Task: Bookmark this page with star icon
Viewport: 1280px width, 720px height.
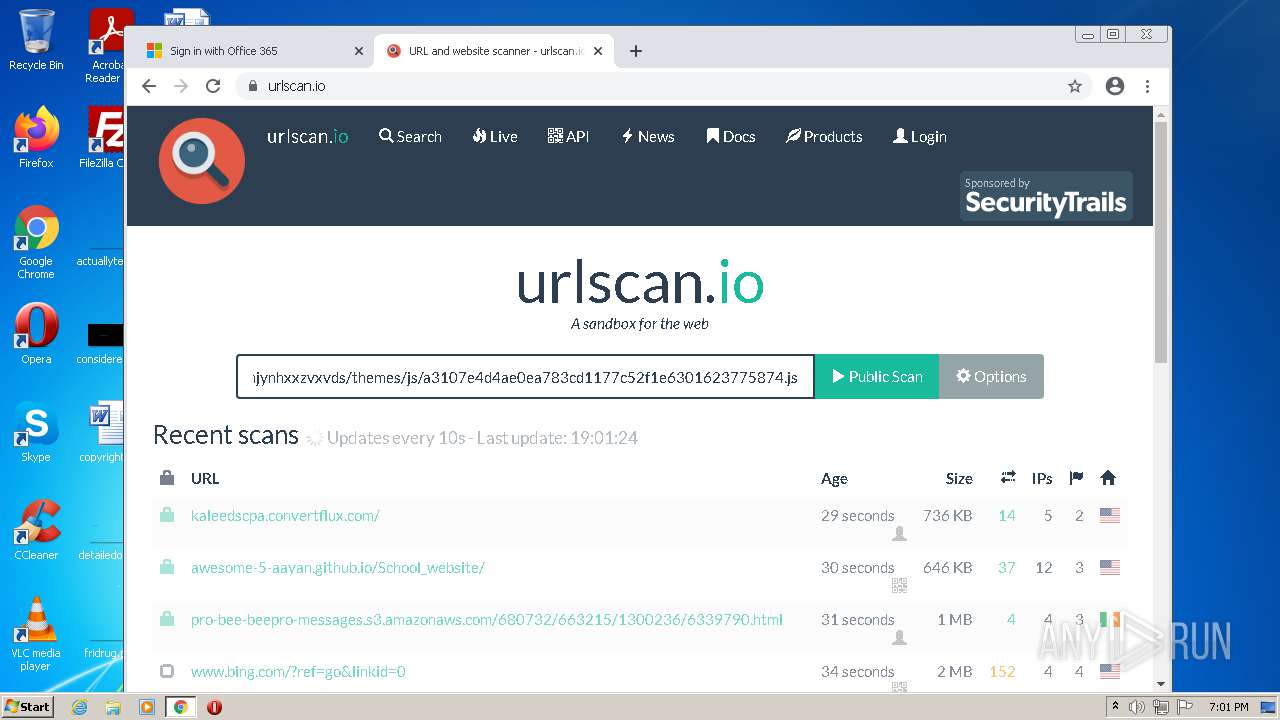Action: 1075,86
